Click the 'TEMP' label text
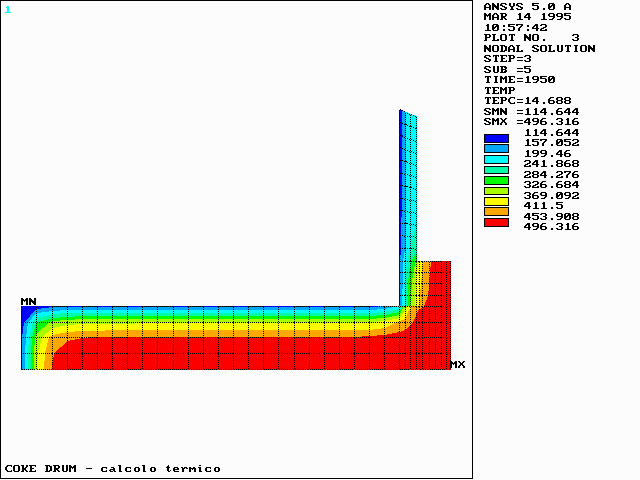 (x=500, y=90)
